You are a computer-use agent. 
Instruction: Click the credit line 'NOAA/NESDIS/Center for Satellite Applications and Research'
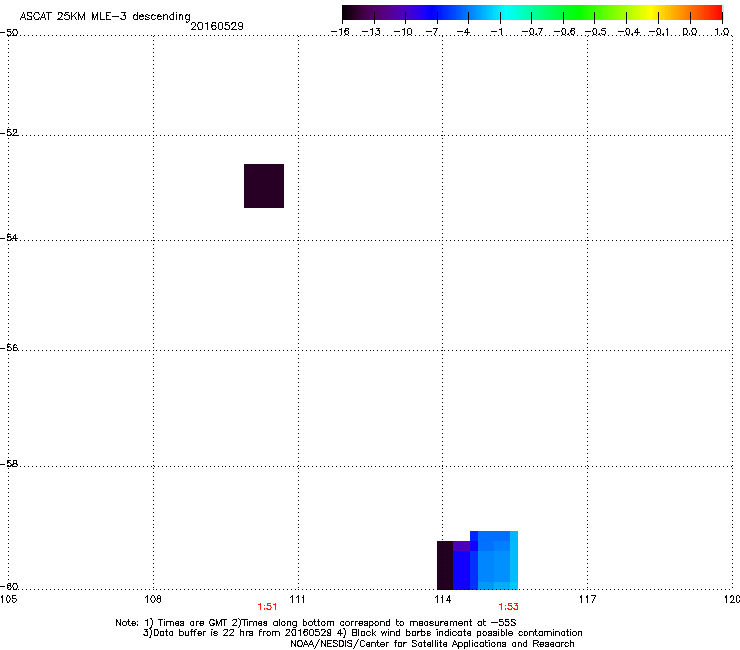432,644
